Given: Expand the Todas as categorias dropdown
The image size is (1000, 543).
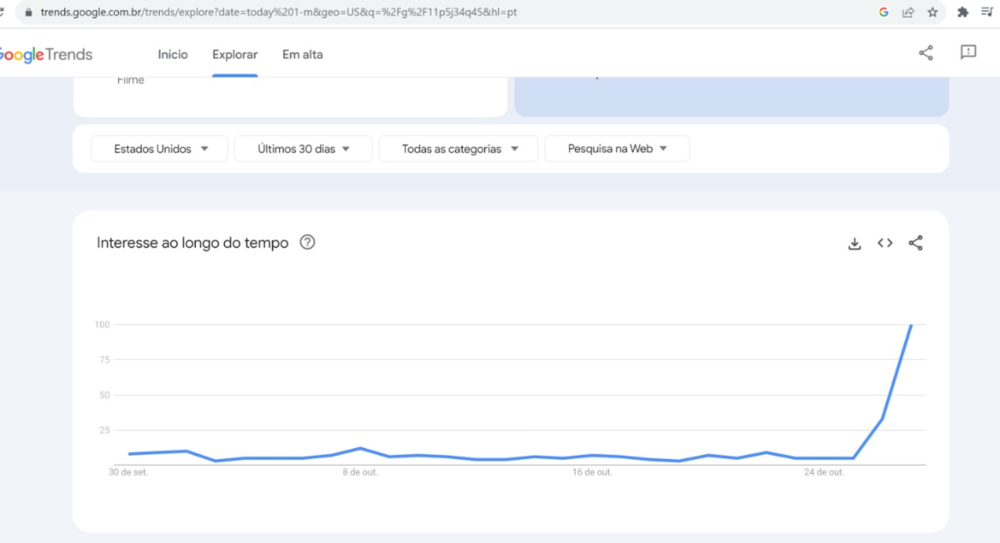Looking at the screenshot, I should pos(459,149).
